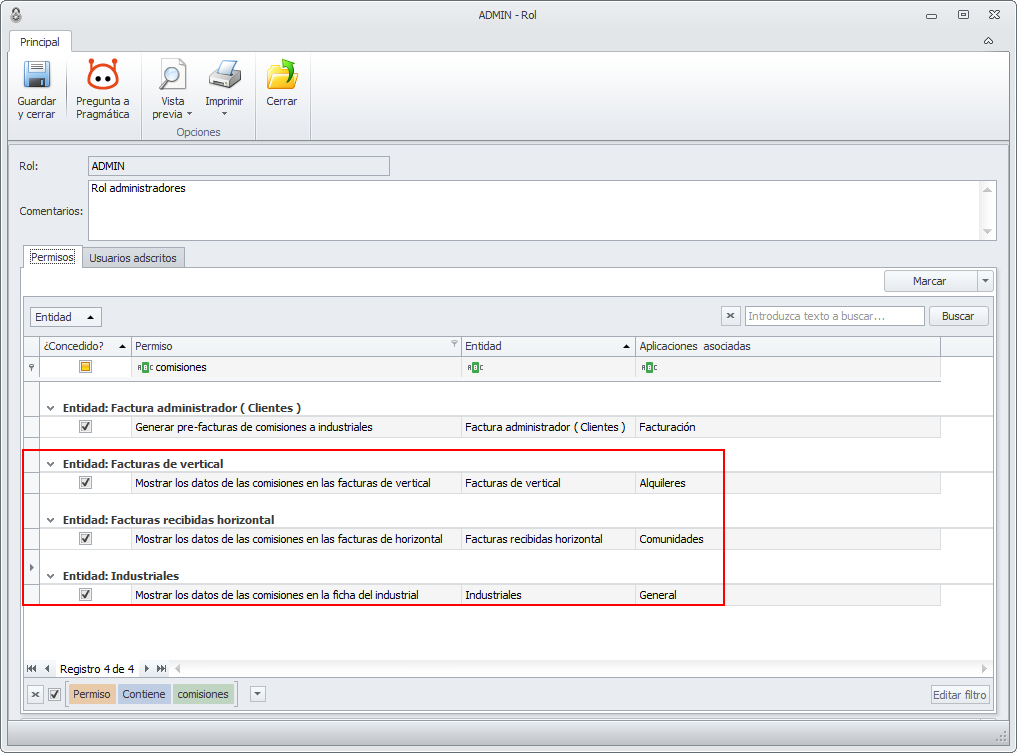Open the Vista previa dropdown arrow
Screen dimensions: 1017x753
(189, 114)
